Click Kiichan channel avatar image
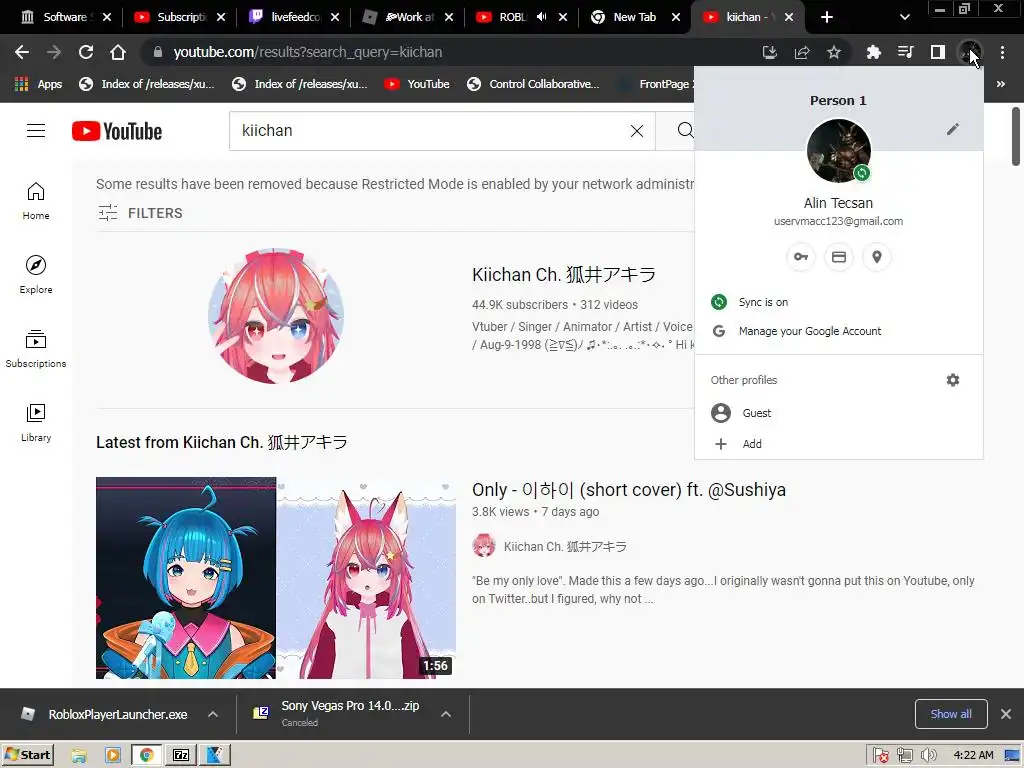 coord(276,315)
